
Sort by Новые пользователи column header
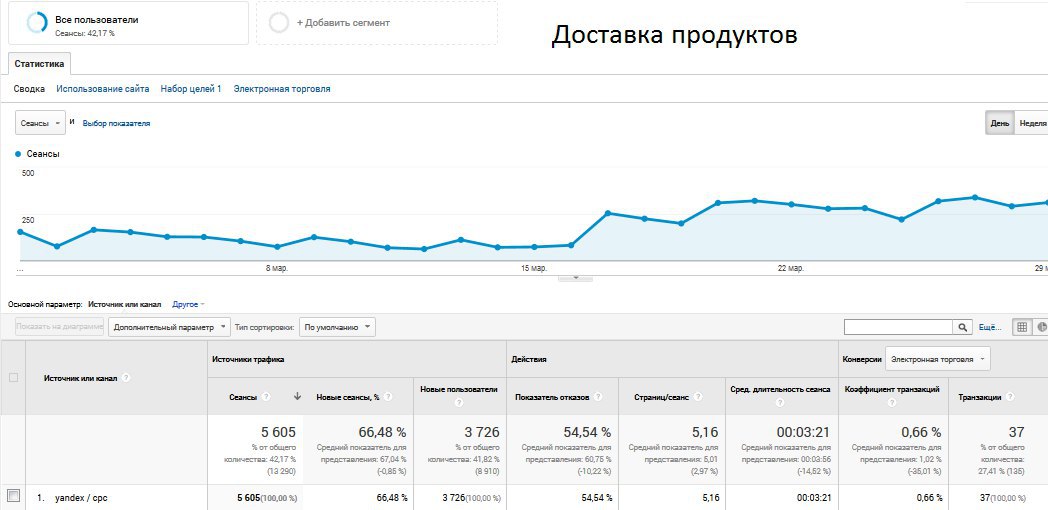pos(458,389)
